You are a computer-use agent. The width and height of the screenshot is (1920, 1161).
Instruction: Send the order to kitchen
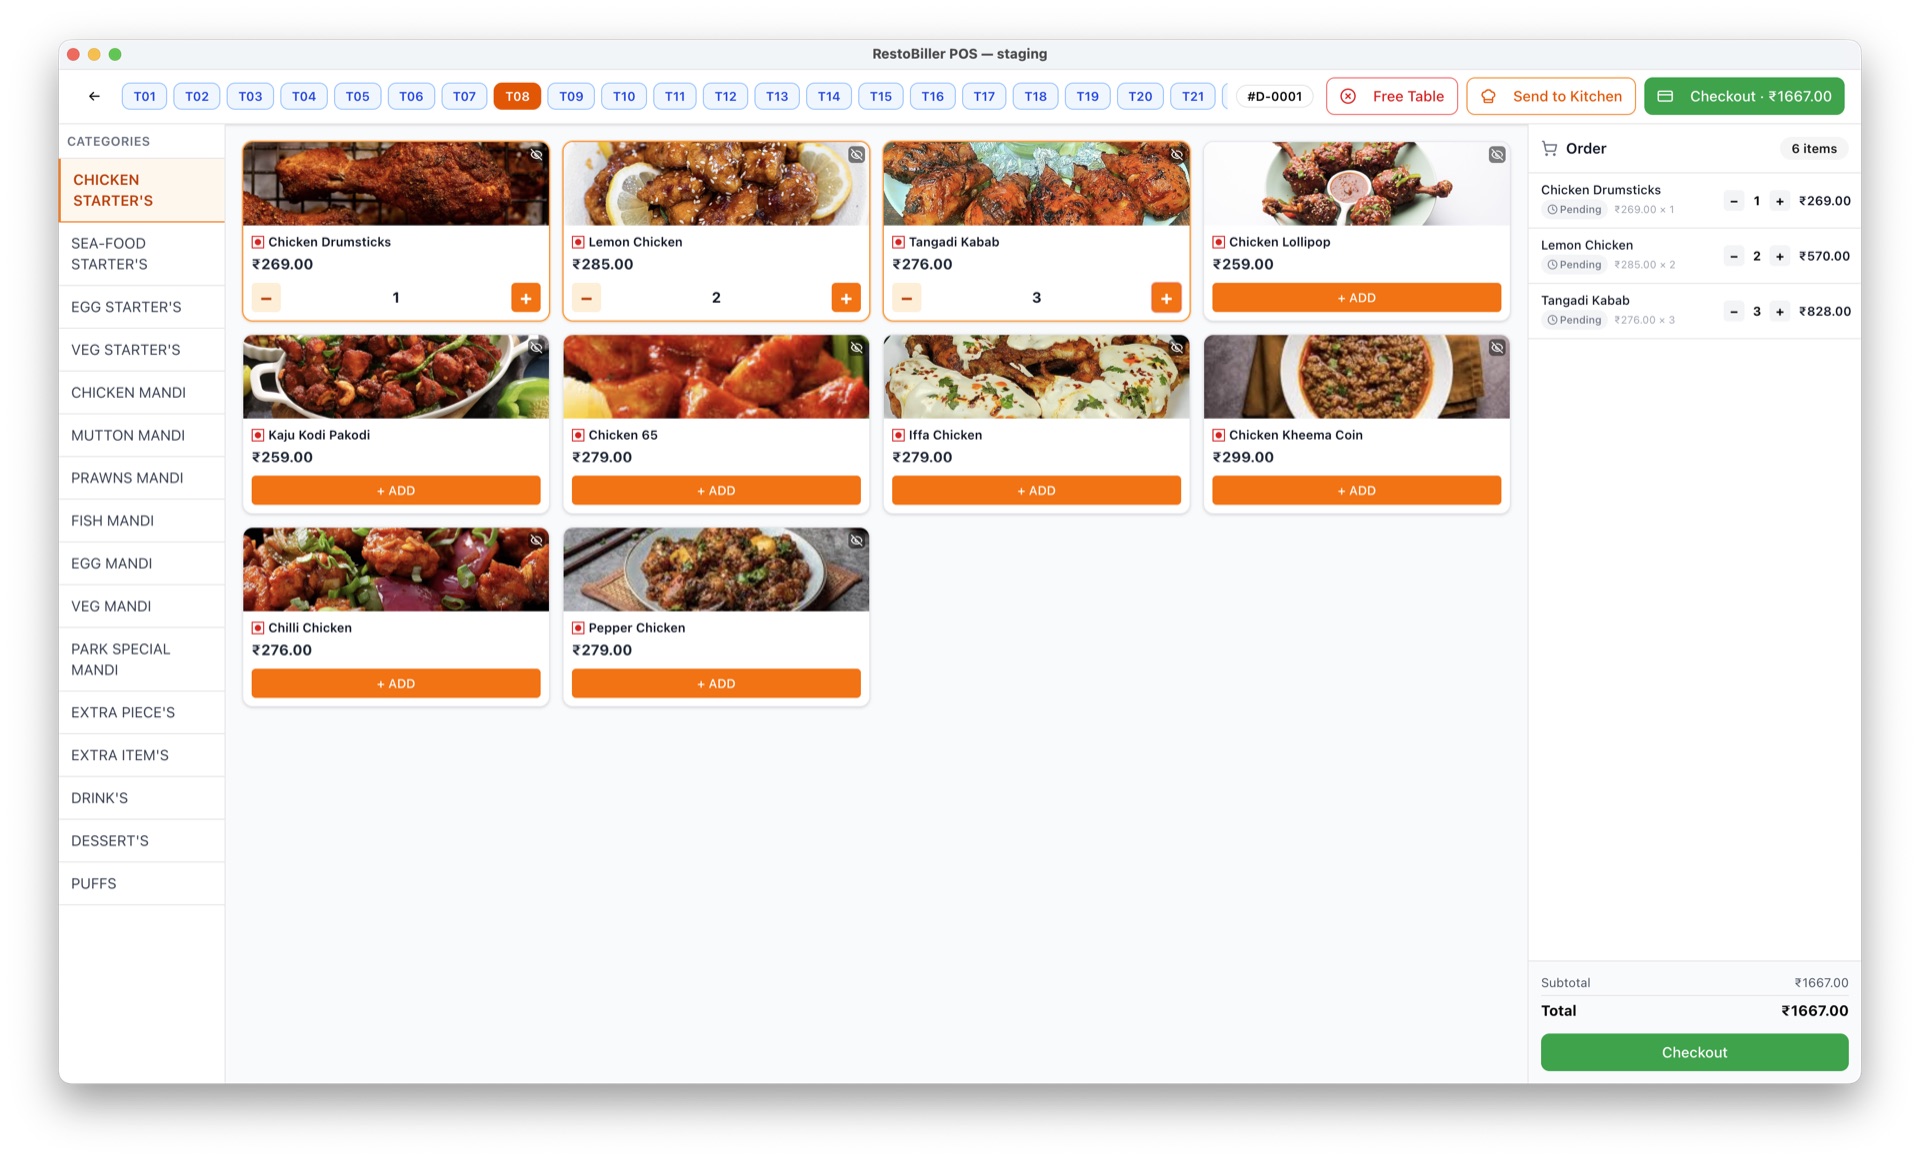(x=1551, y=96)
